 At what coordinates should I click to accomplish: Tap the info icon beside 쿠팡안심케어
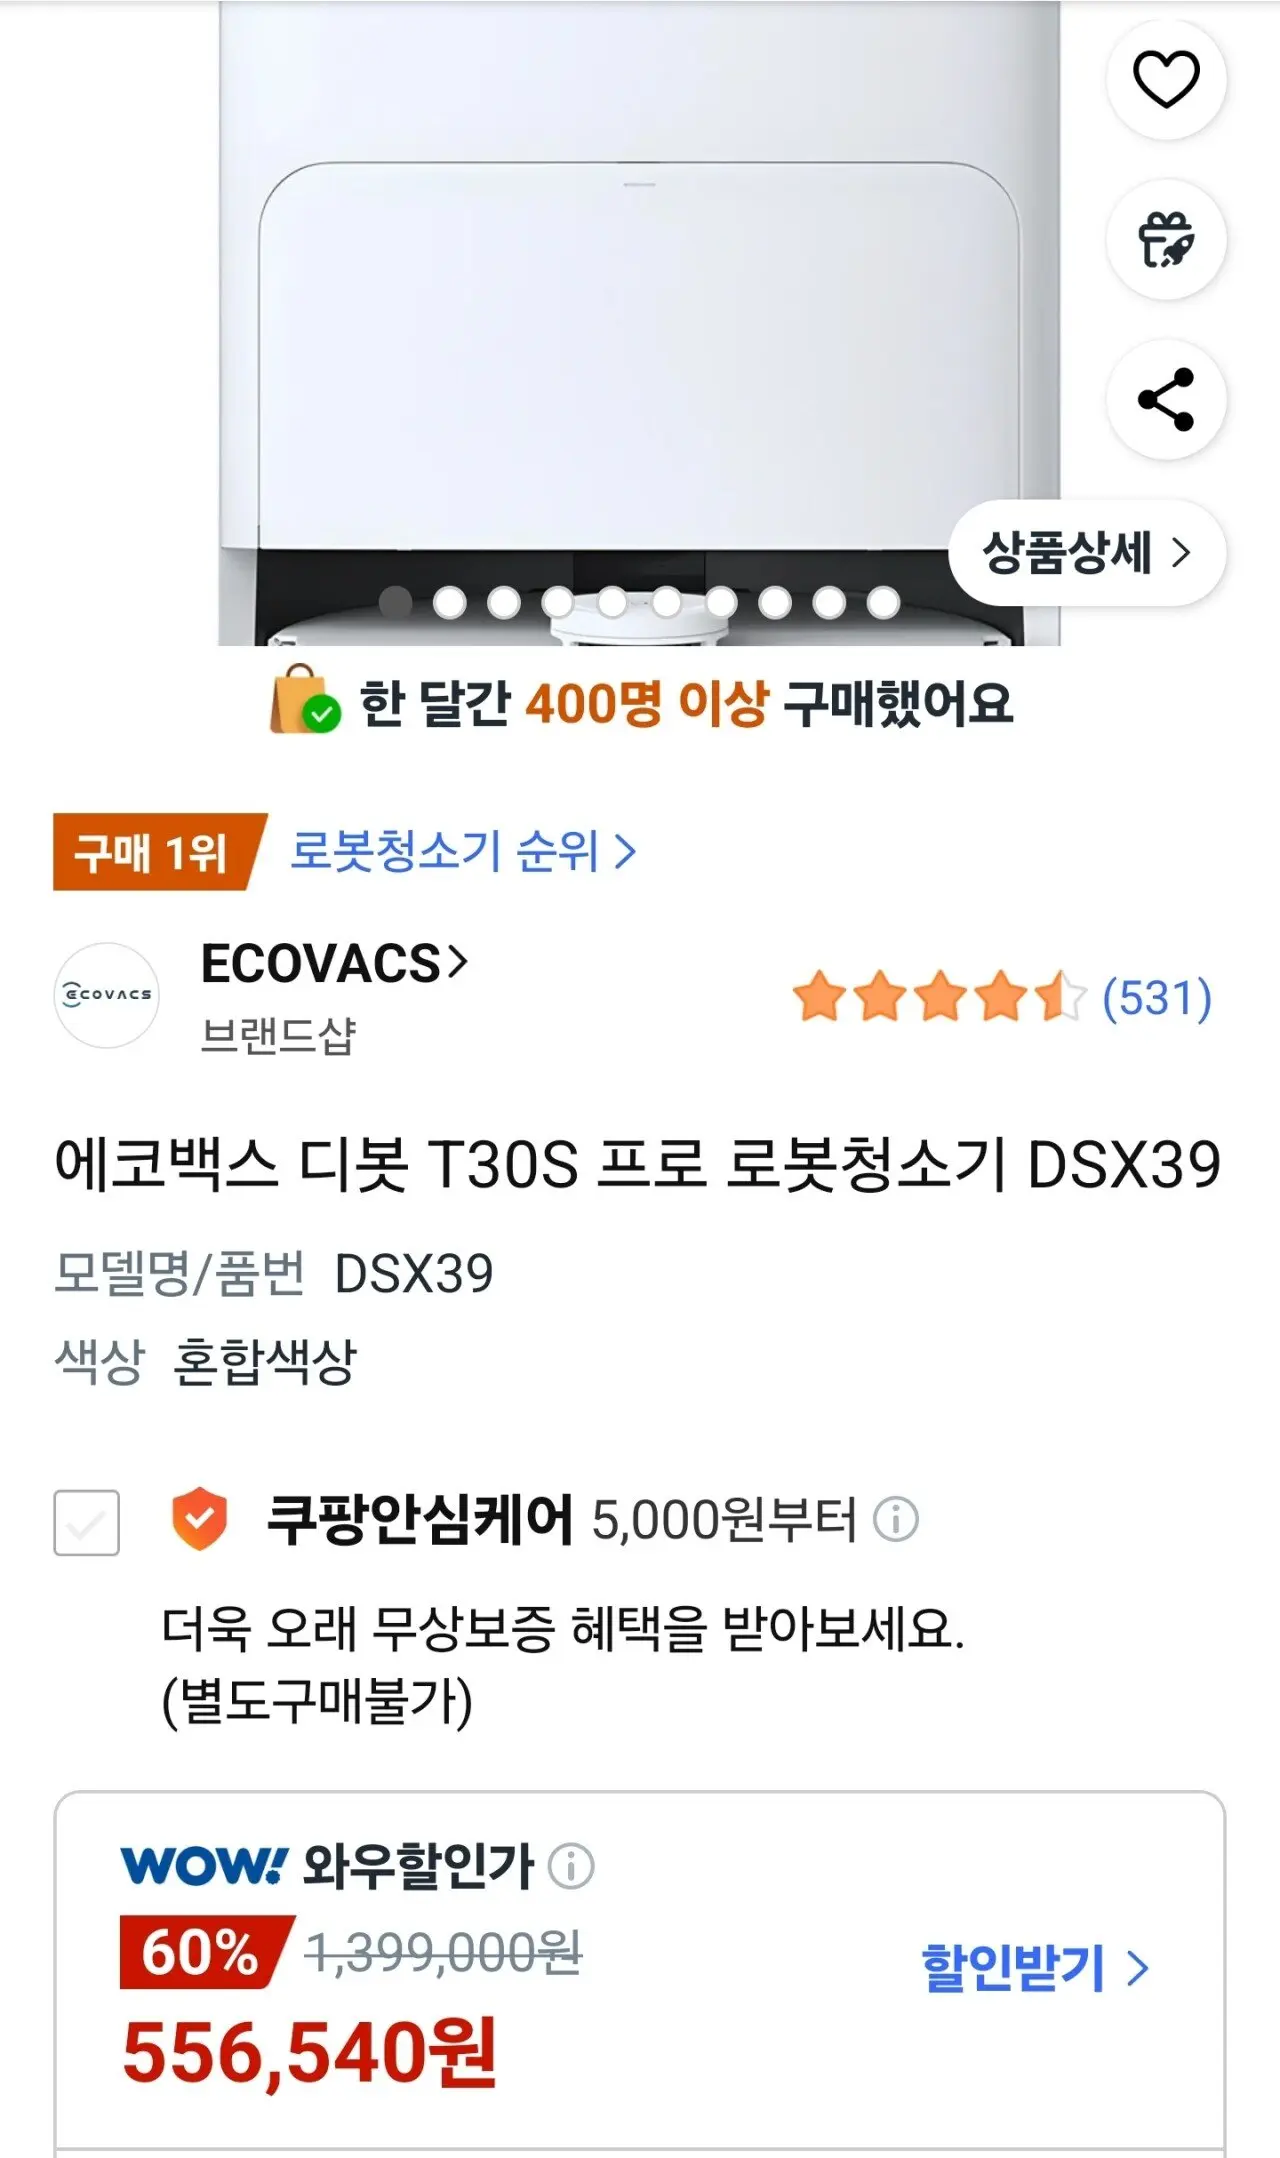tap(896, 1520)
